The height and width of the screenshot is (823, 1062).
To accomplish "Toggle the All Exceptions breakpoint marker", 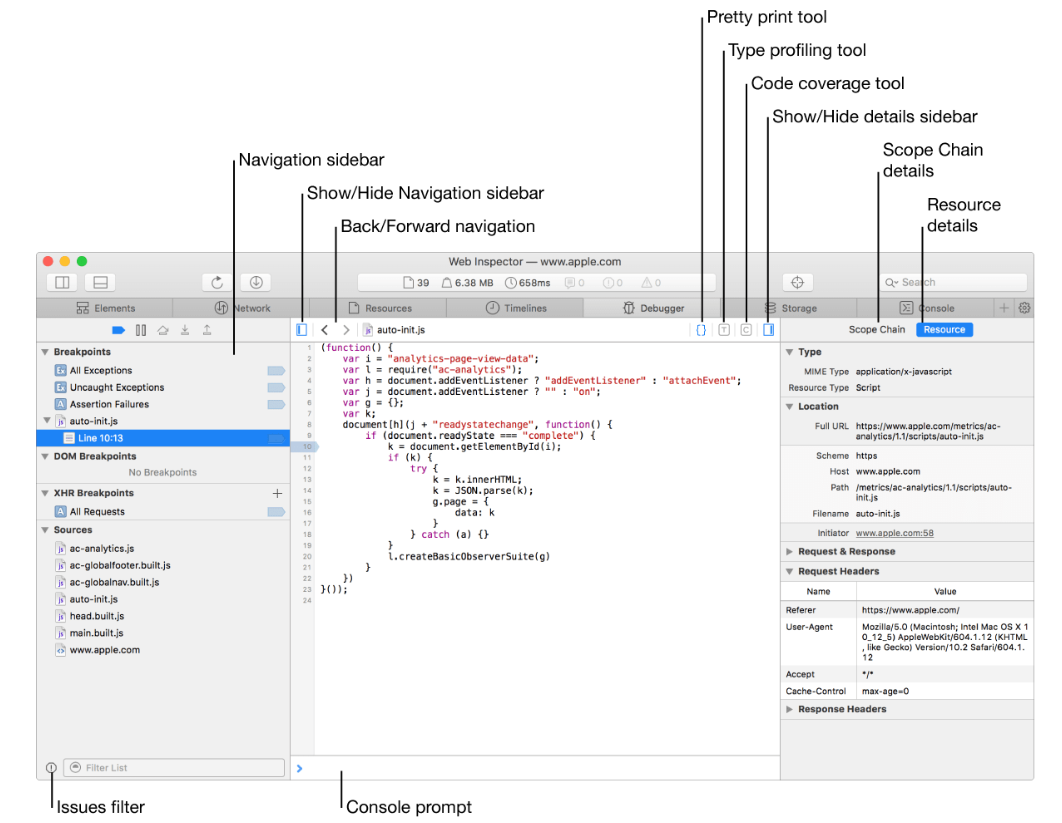I will click(x=276, y=371).
